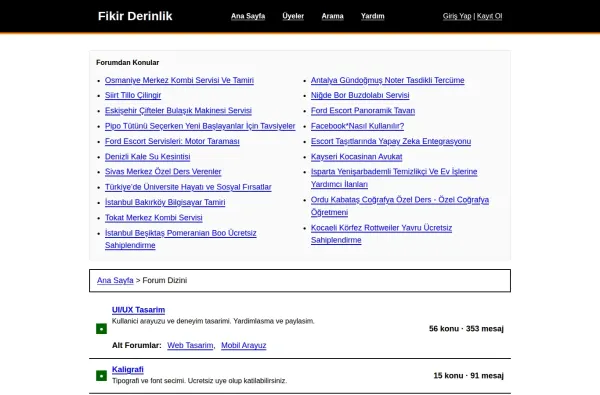Open the Kaligrafi forum
Viewport: 600px width, 395px height.
point(128,369)
